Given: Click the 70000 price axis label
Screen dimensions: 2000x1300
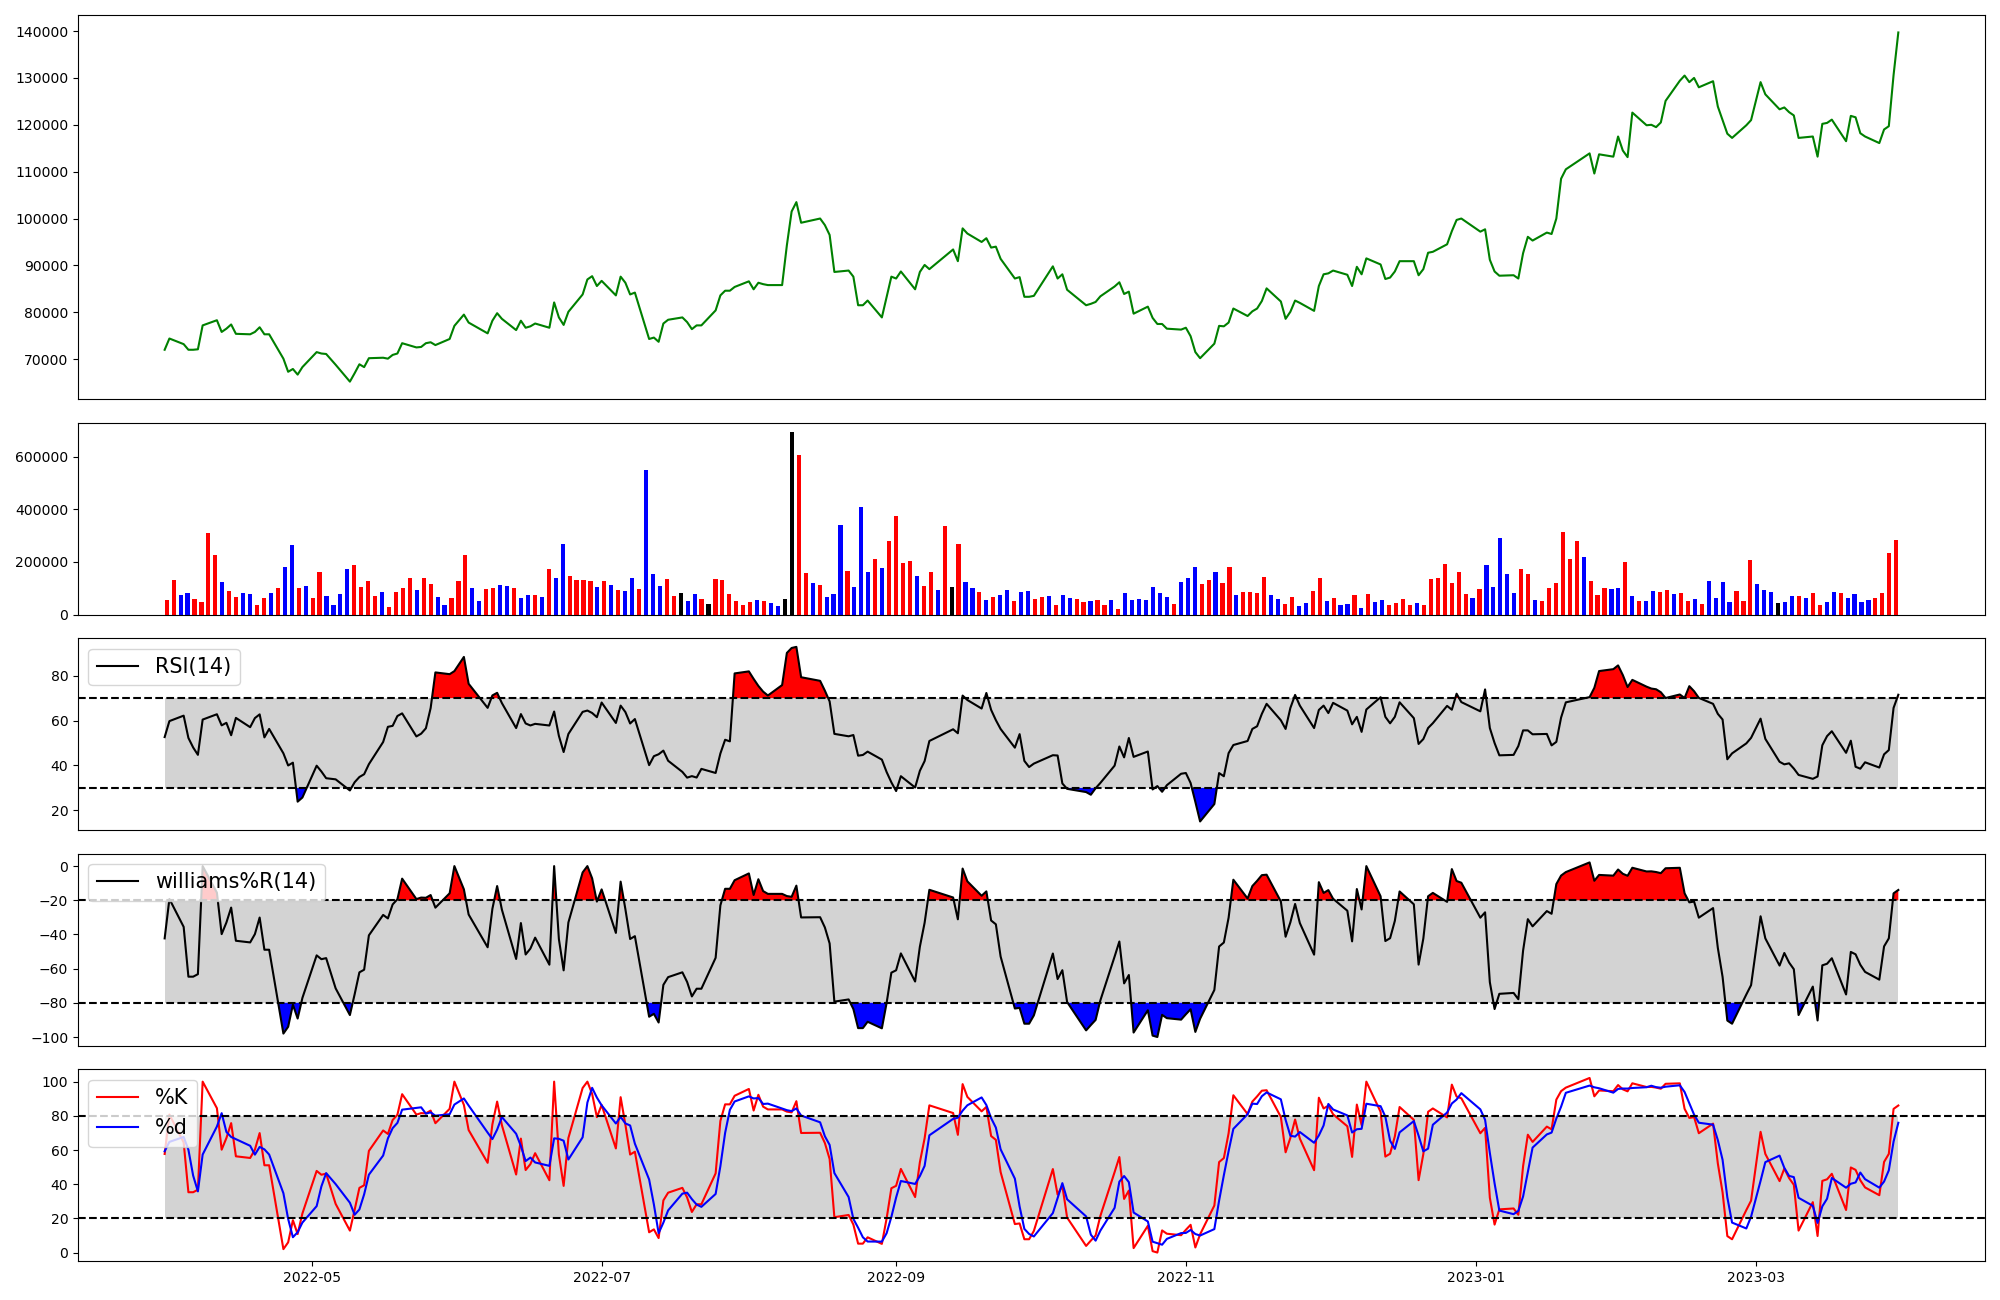Looking at the screenshot, I should pyautogui.click(x=46, y=360).
